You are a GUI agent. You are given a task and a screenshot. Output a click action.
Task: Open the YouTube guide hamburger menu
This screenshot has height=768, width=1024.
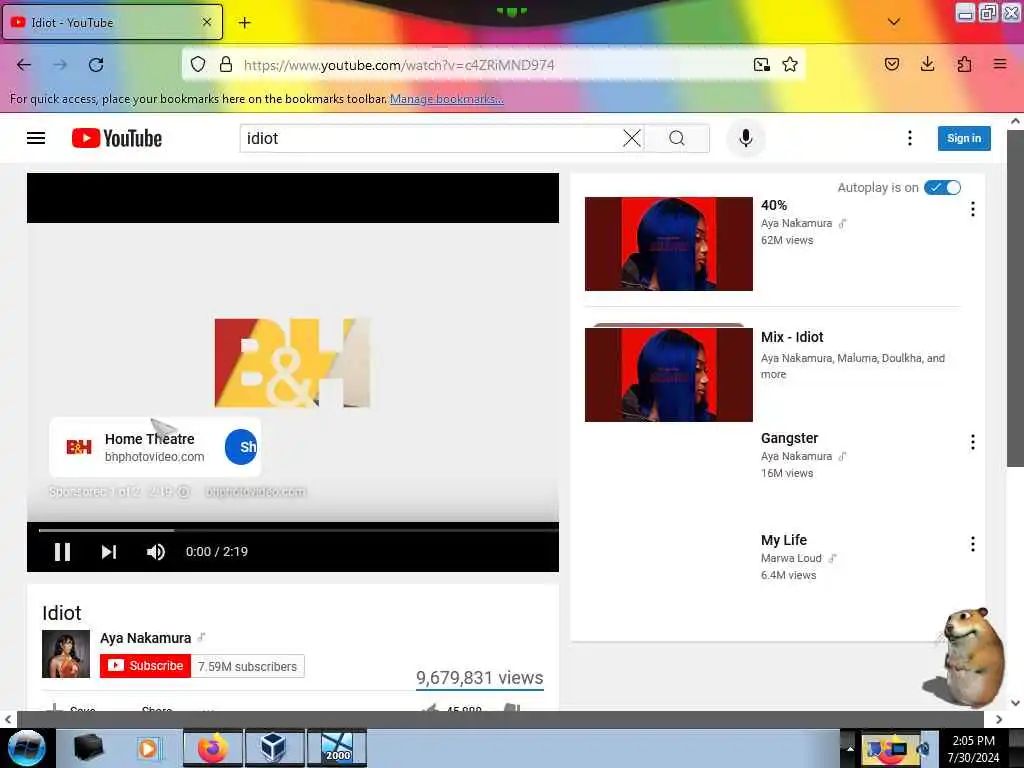point(36,138)
